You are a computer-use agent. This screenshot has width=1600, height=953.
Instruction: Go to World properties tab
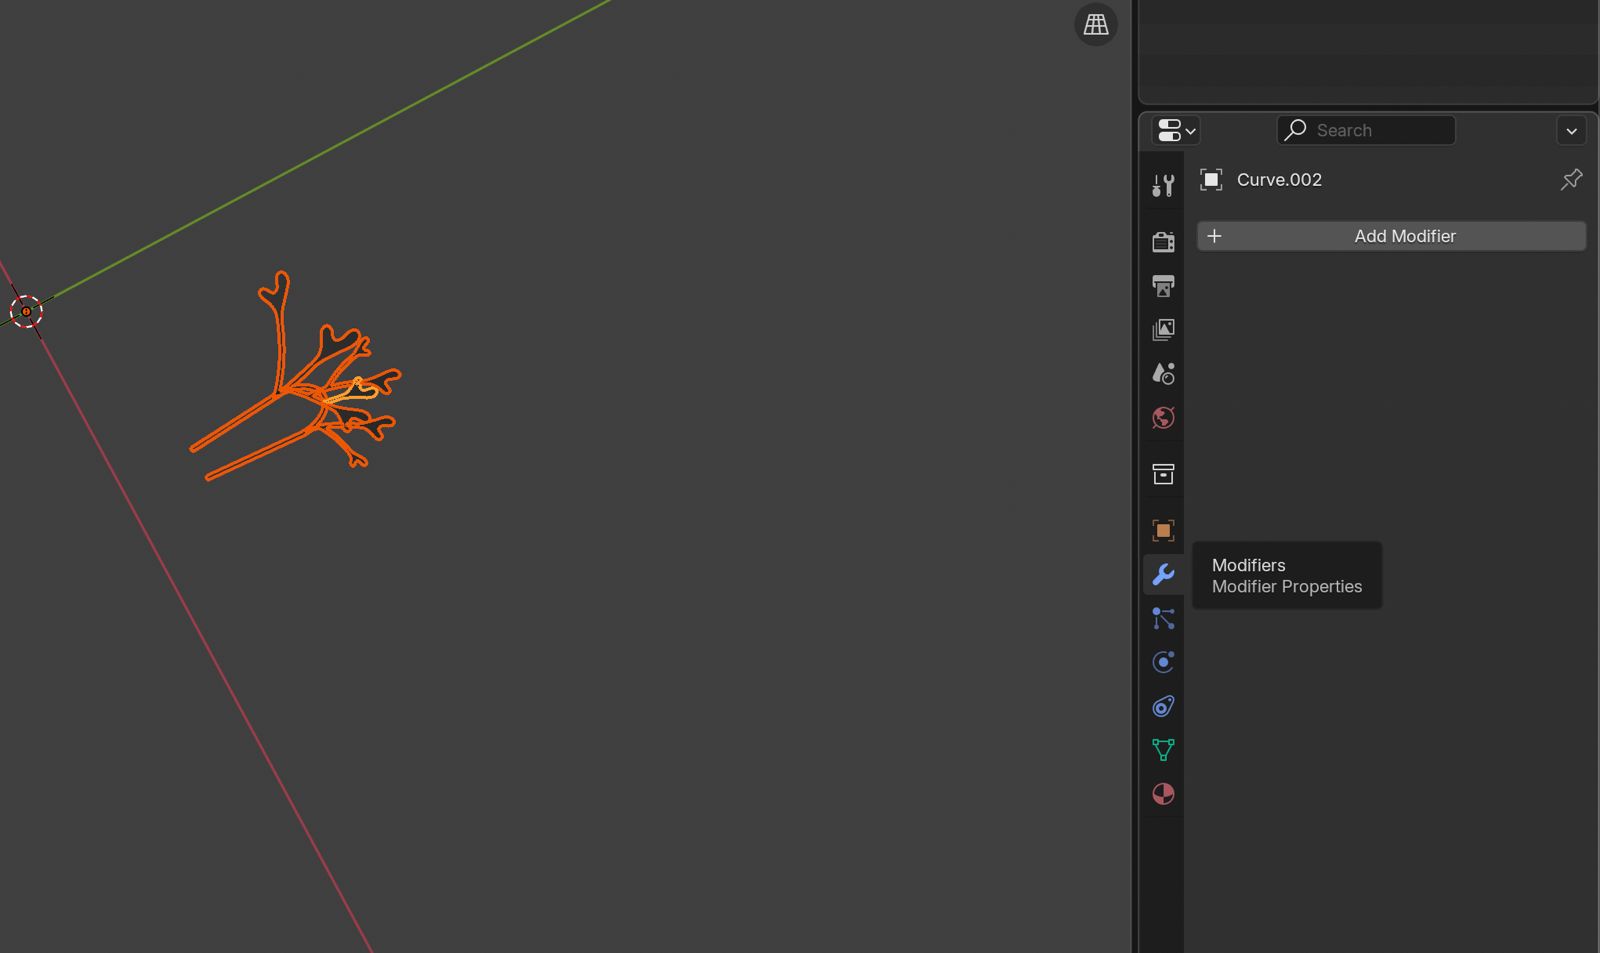pyautogui.click(x=1163, y=418)
